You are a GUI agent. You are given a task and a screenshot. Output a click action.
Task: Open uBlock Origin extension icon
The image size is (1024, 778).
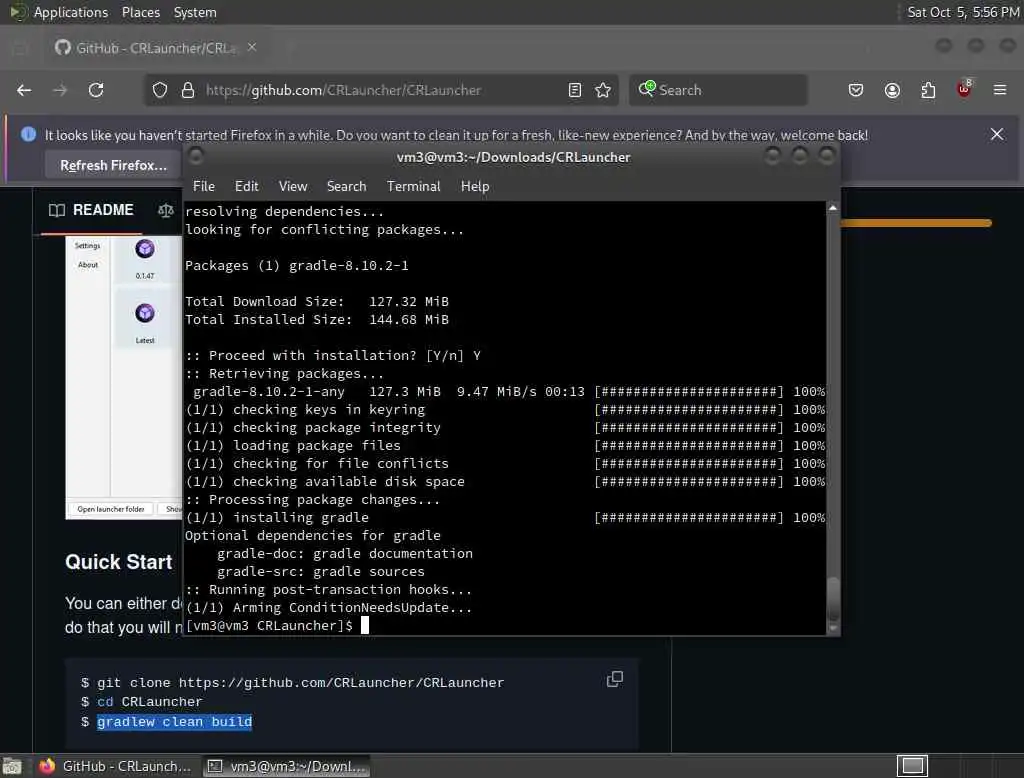[964, 89]
